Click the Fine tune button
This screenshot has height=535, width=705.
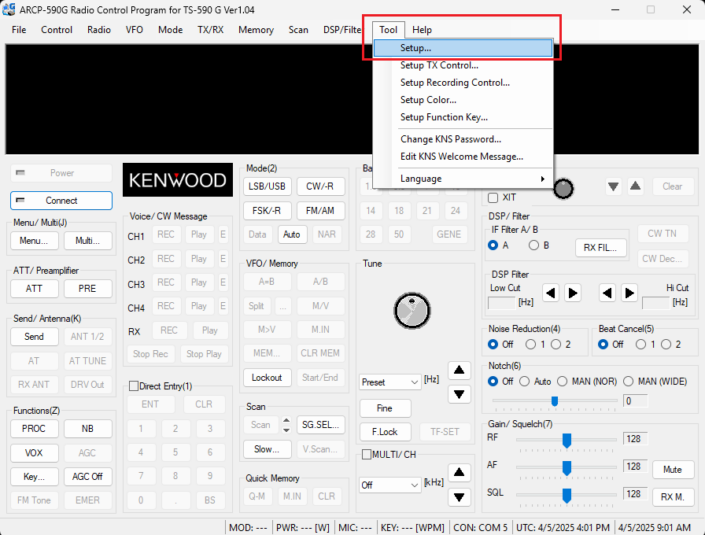(x=385, y=408)
